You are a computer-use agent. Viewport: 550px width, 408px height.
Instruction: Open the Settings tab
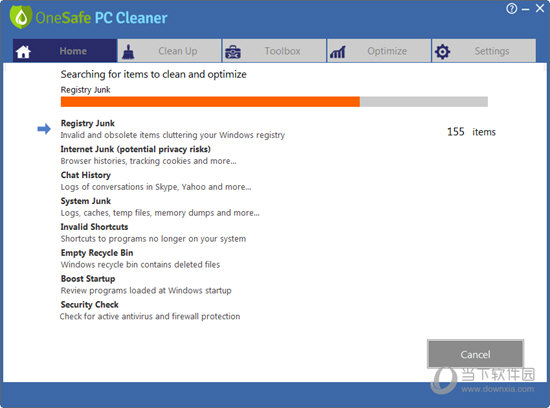coord(484,51)
